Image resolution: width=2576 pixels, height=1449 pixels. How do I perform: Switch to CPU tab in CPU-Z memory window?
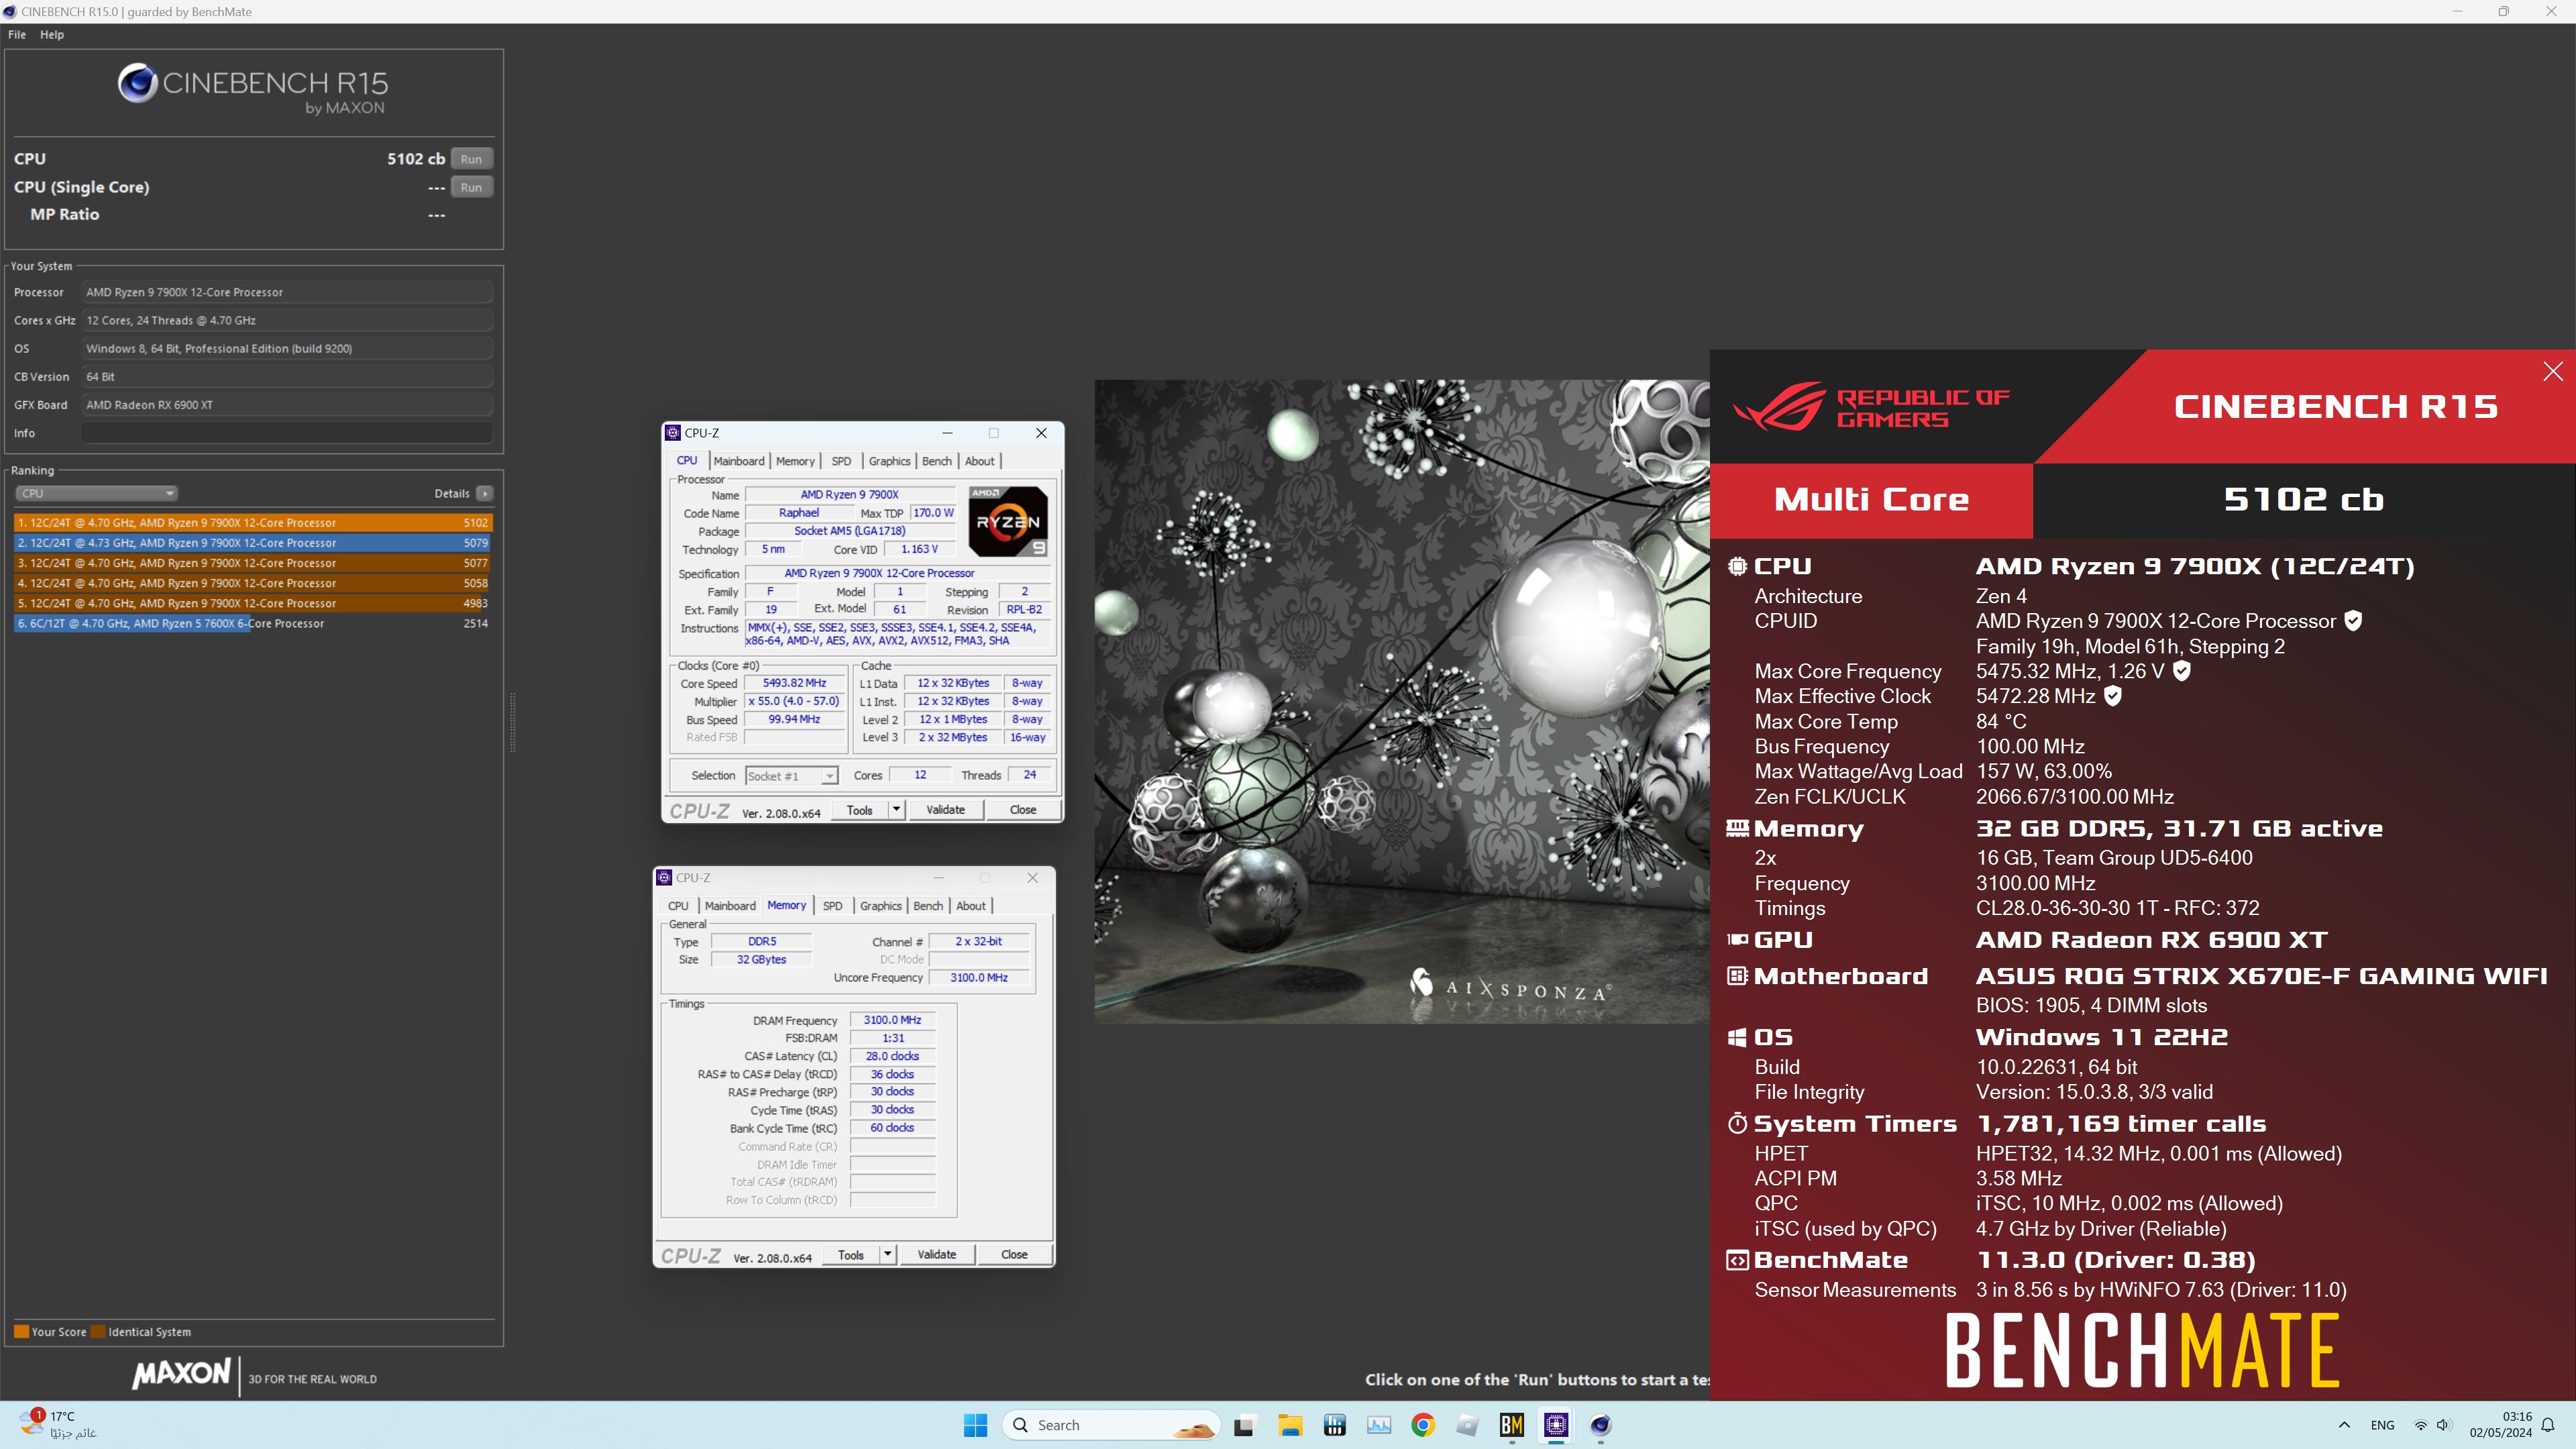coord(678,906)
